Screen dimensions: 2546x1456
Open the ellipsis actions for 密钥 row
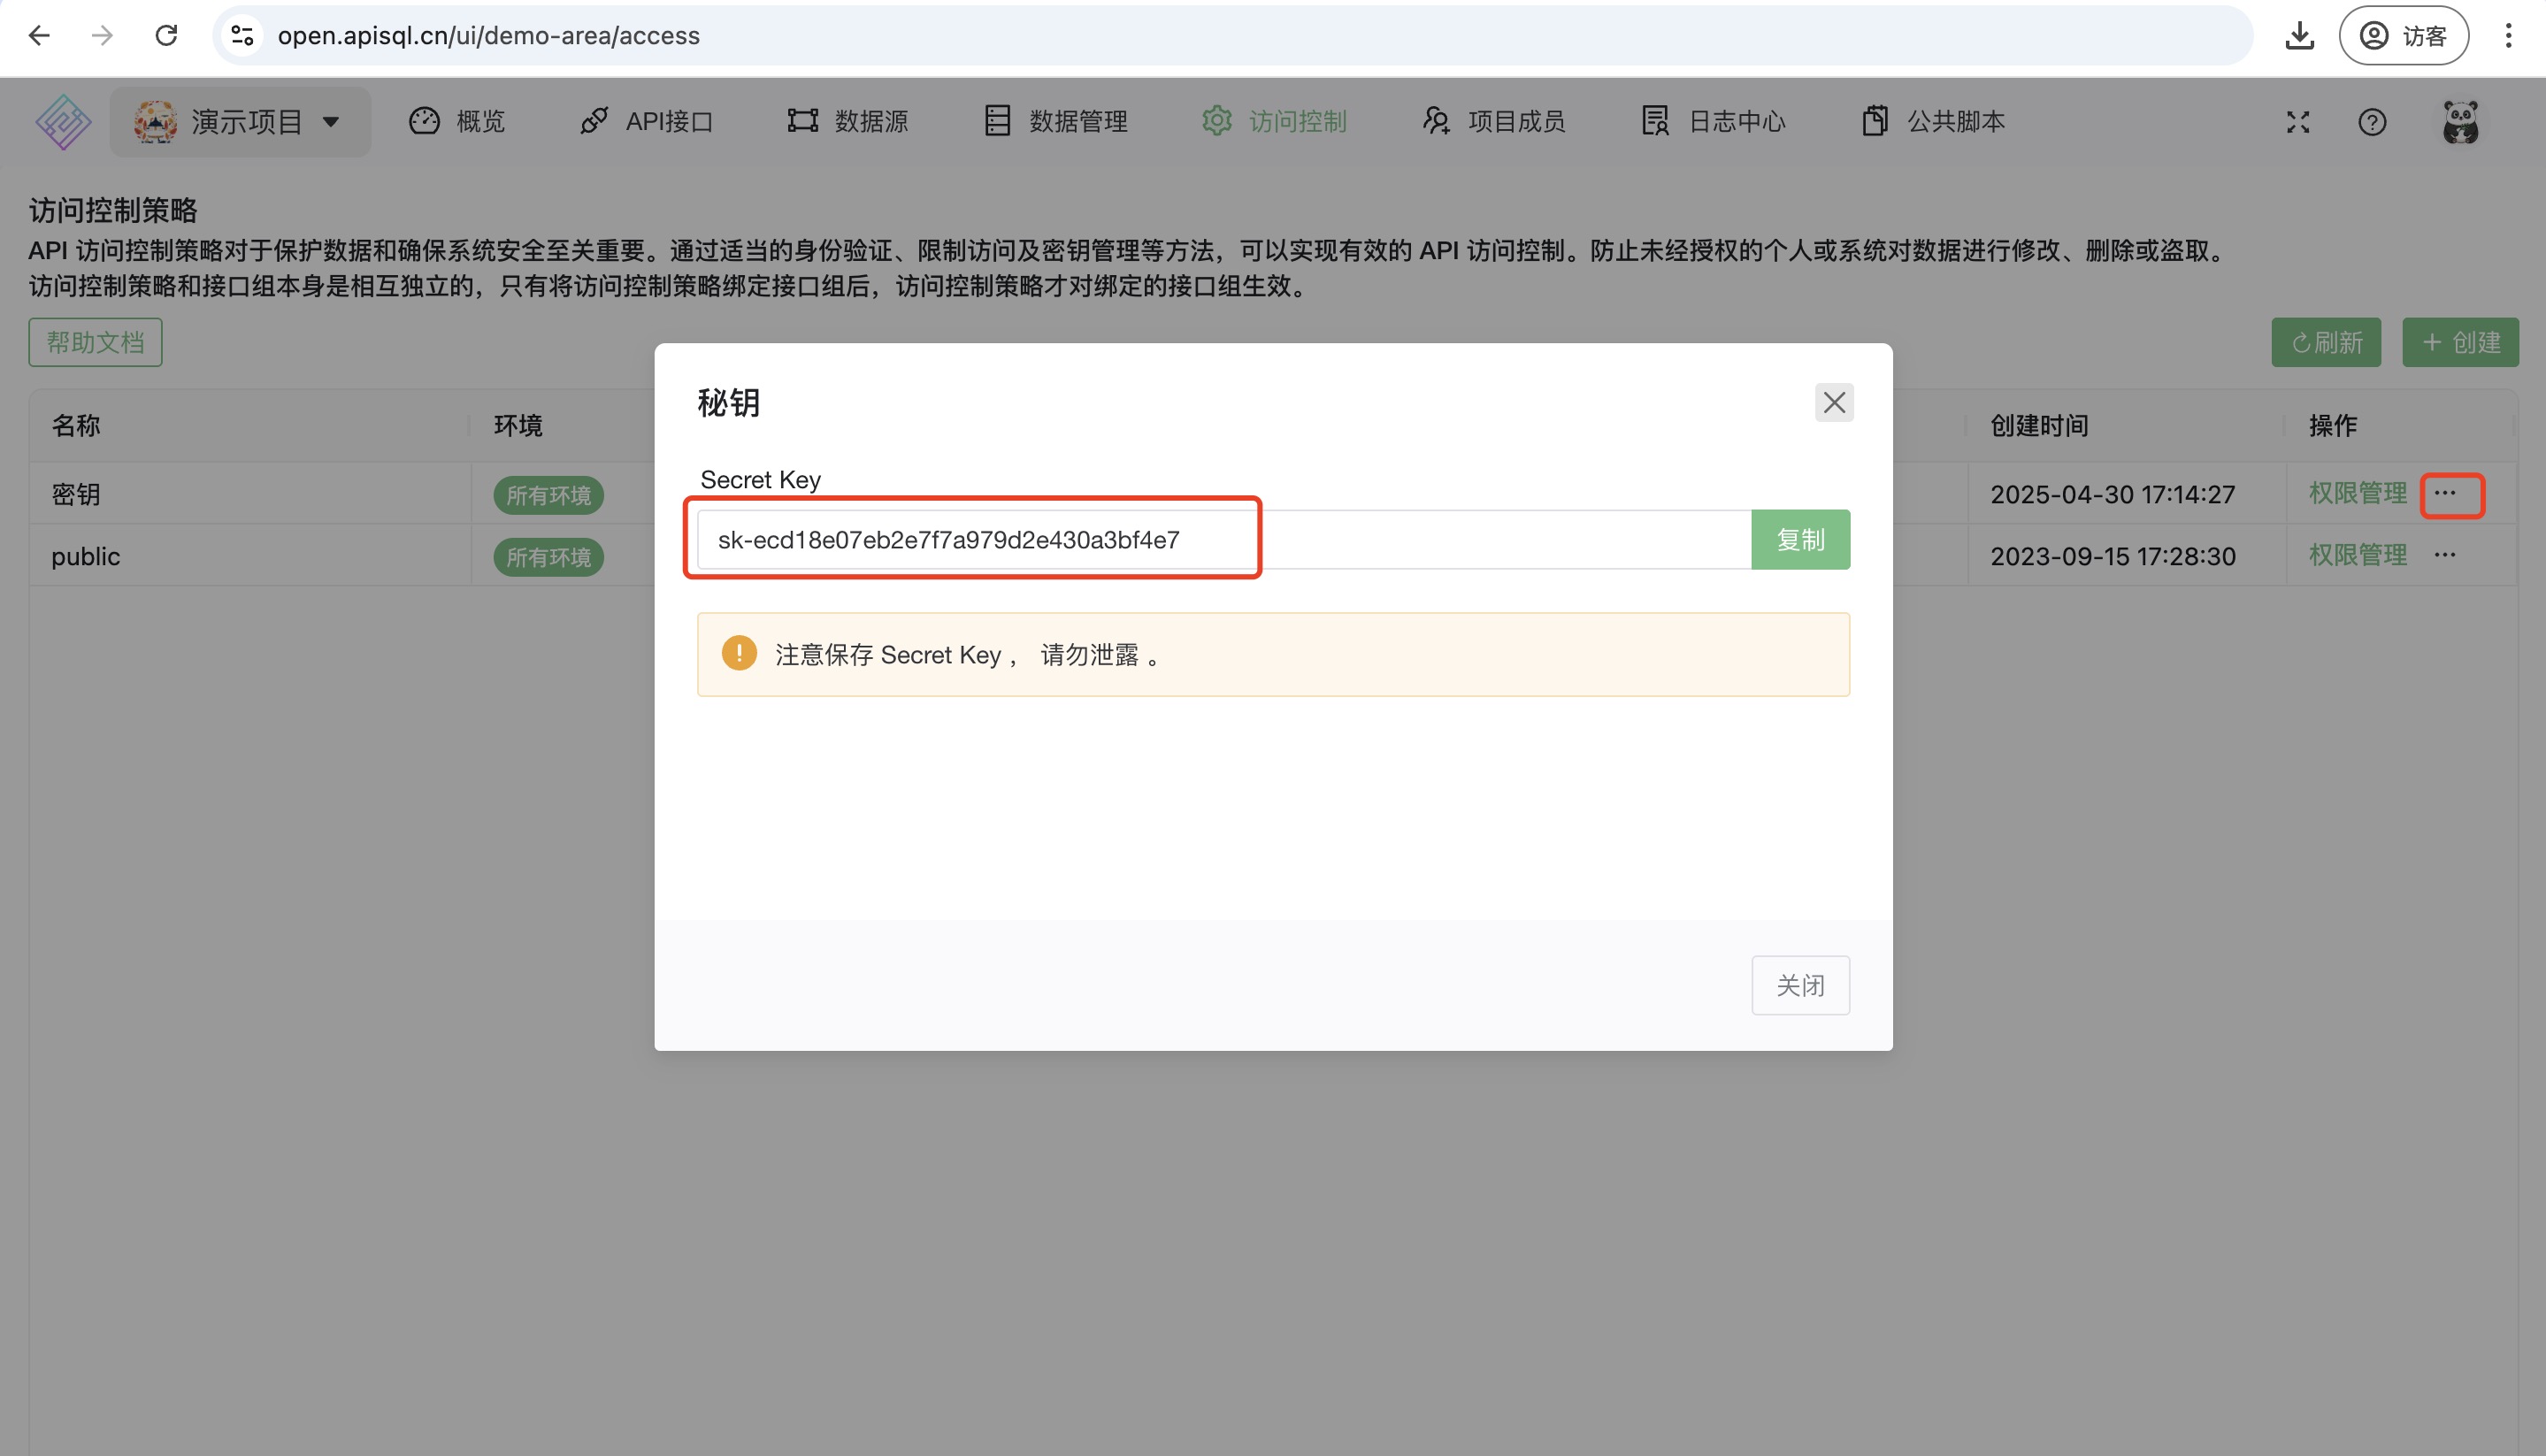click(x=2446, y=494)
